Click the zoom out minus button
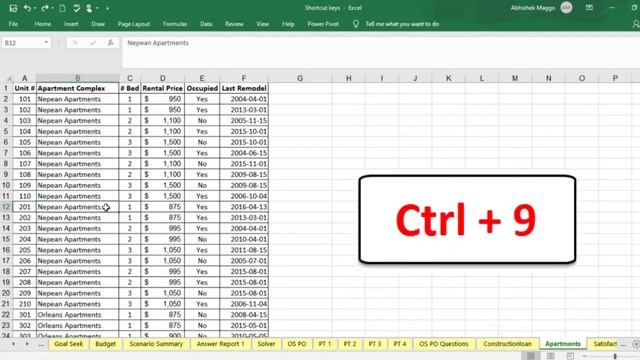This screenshot has height=360, width=640. 584,356
